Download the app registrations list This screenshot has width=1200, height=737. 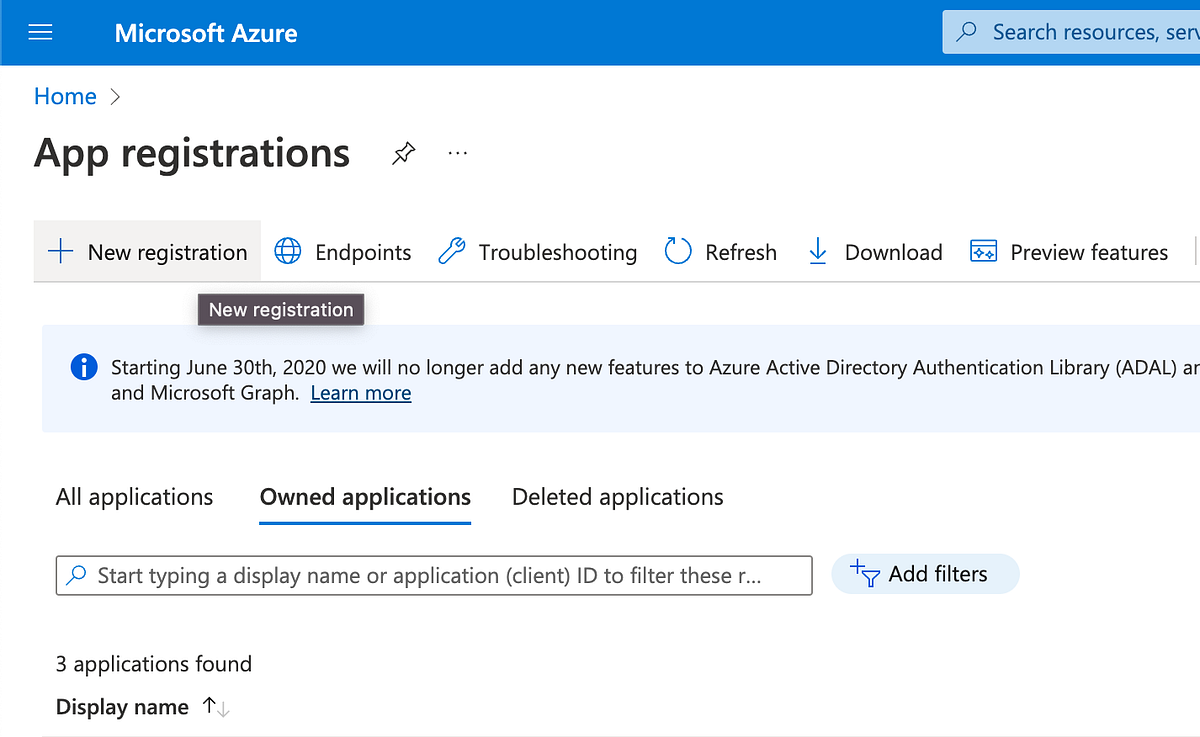[x=818, y=252]
